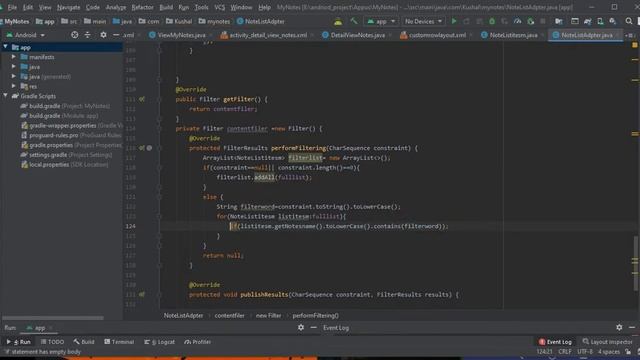Screen dimensions: 640x360
Task: Click the green Run app play icon
Action: click(x=453, y=21)
